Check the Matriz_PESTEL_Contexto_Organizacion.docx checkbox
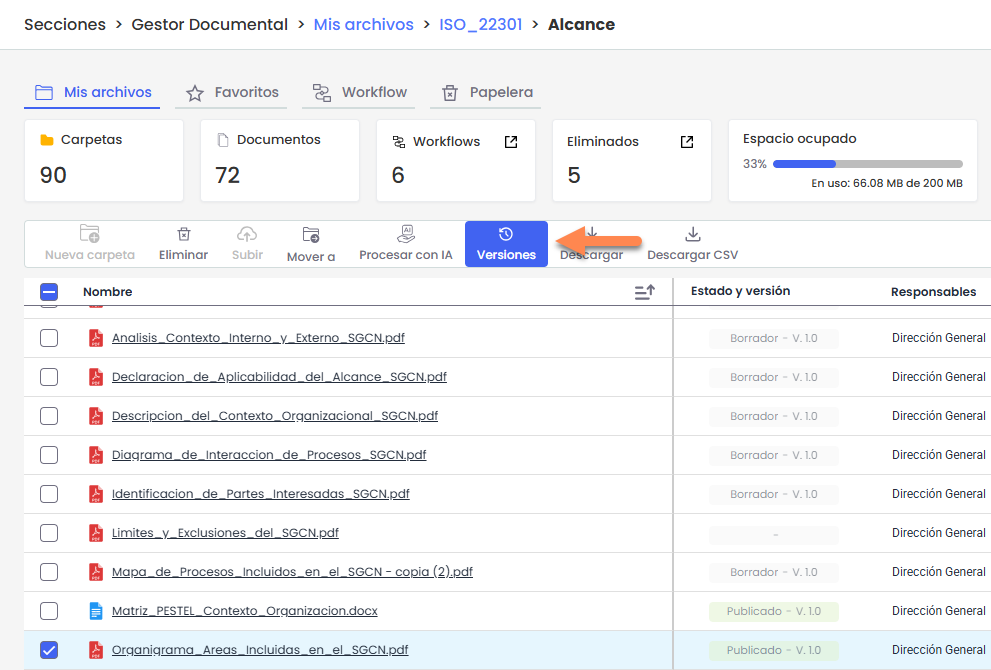The image size is (991, 670). point(49,611)
